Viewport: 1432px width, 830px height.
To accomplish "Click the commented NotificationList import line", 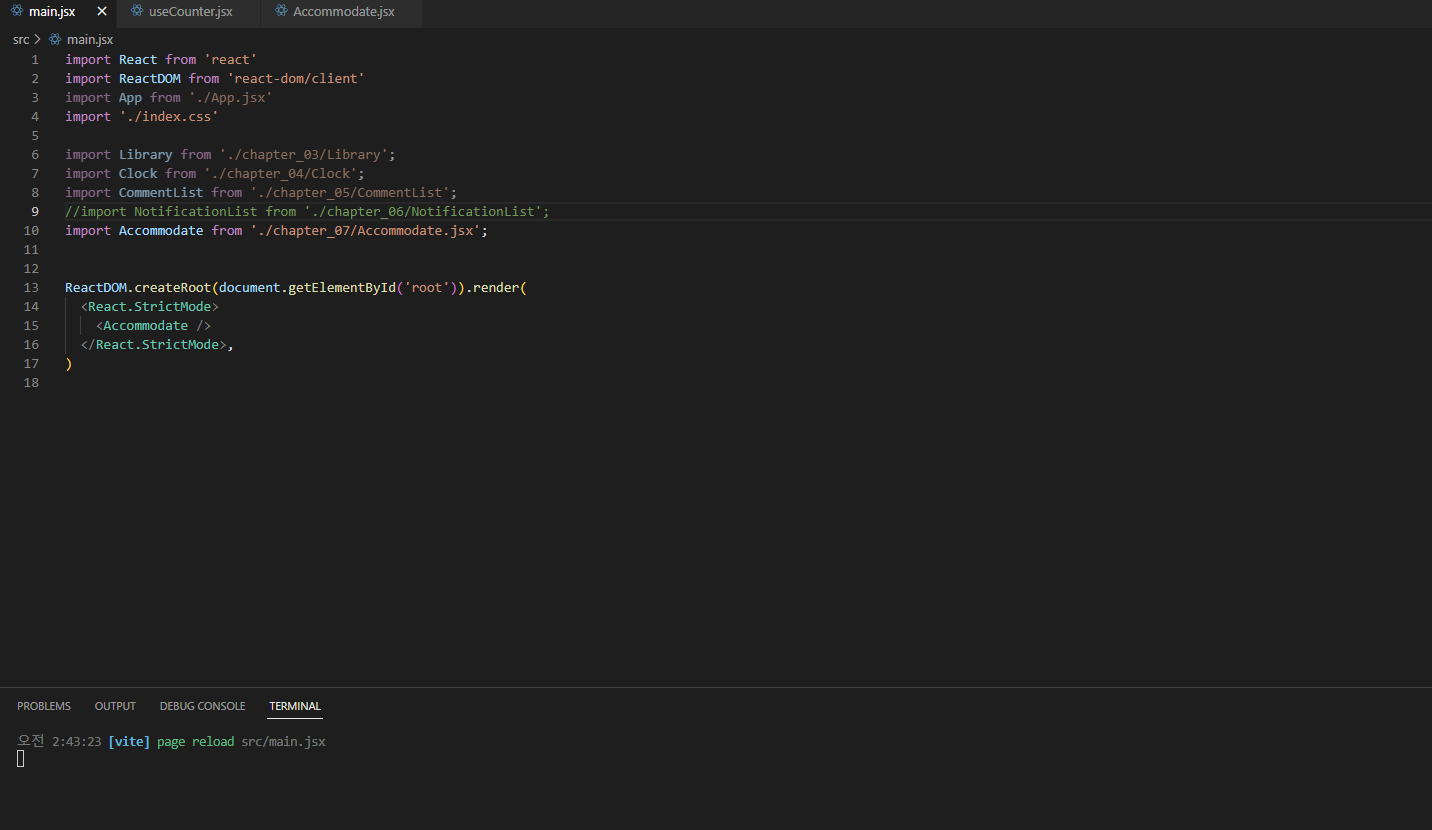I will pos(308,212).
